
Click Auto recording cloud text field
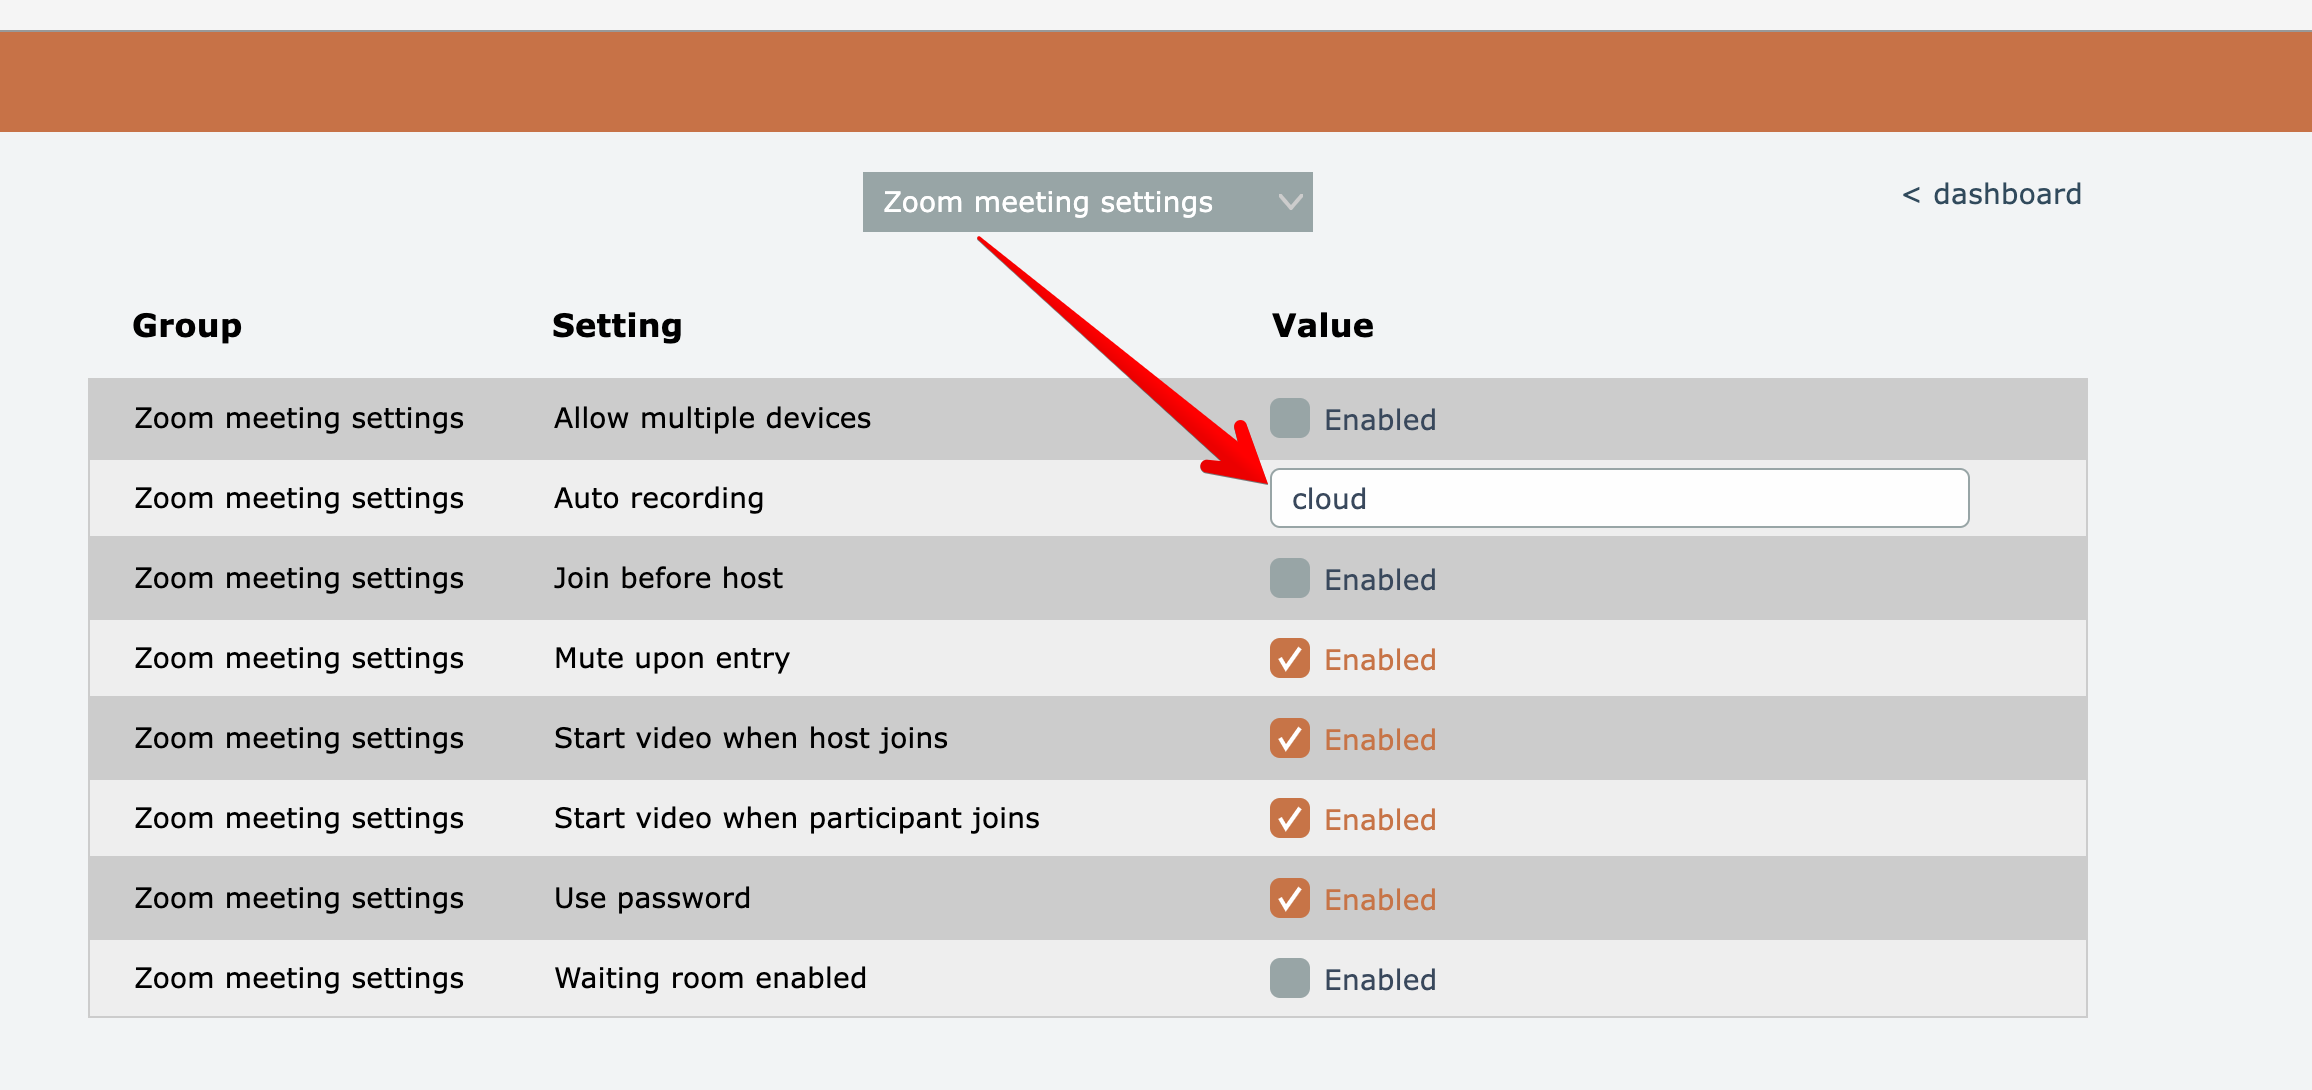[x=1618, y=498]
